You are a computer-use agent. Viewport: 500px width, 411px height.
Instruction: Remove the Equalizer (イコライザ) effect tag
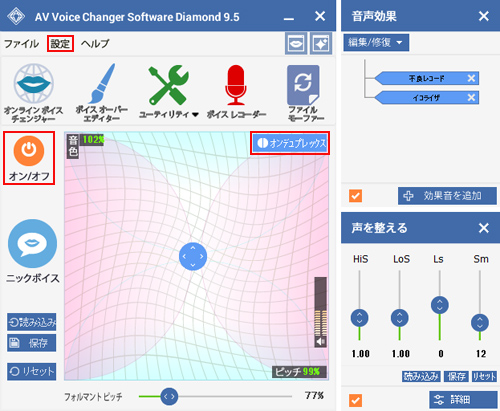[471, 97]
